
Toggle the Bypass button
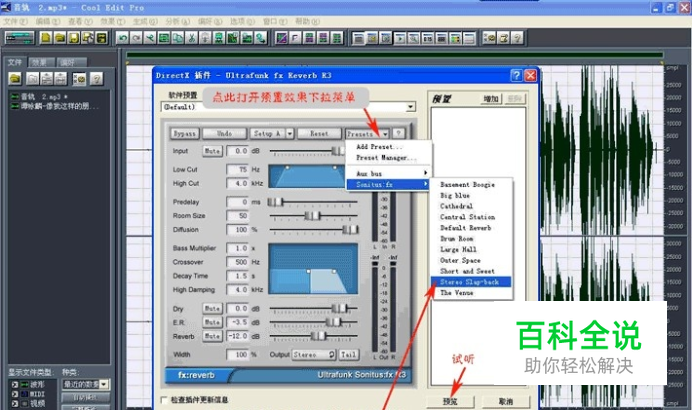point(184,133)
